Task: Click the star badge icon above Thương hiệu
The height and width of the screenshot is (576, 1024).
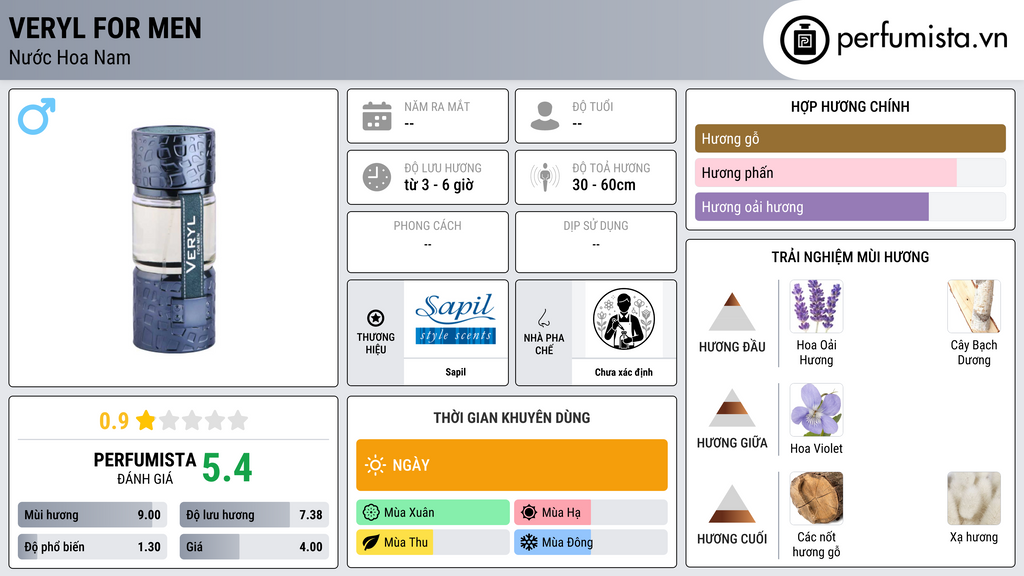Action: pyautogui.click(x=376, y=318)
